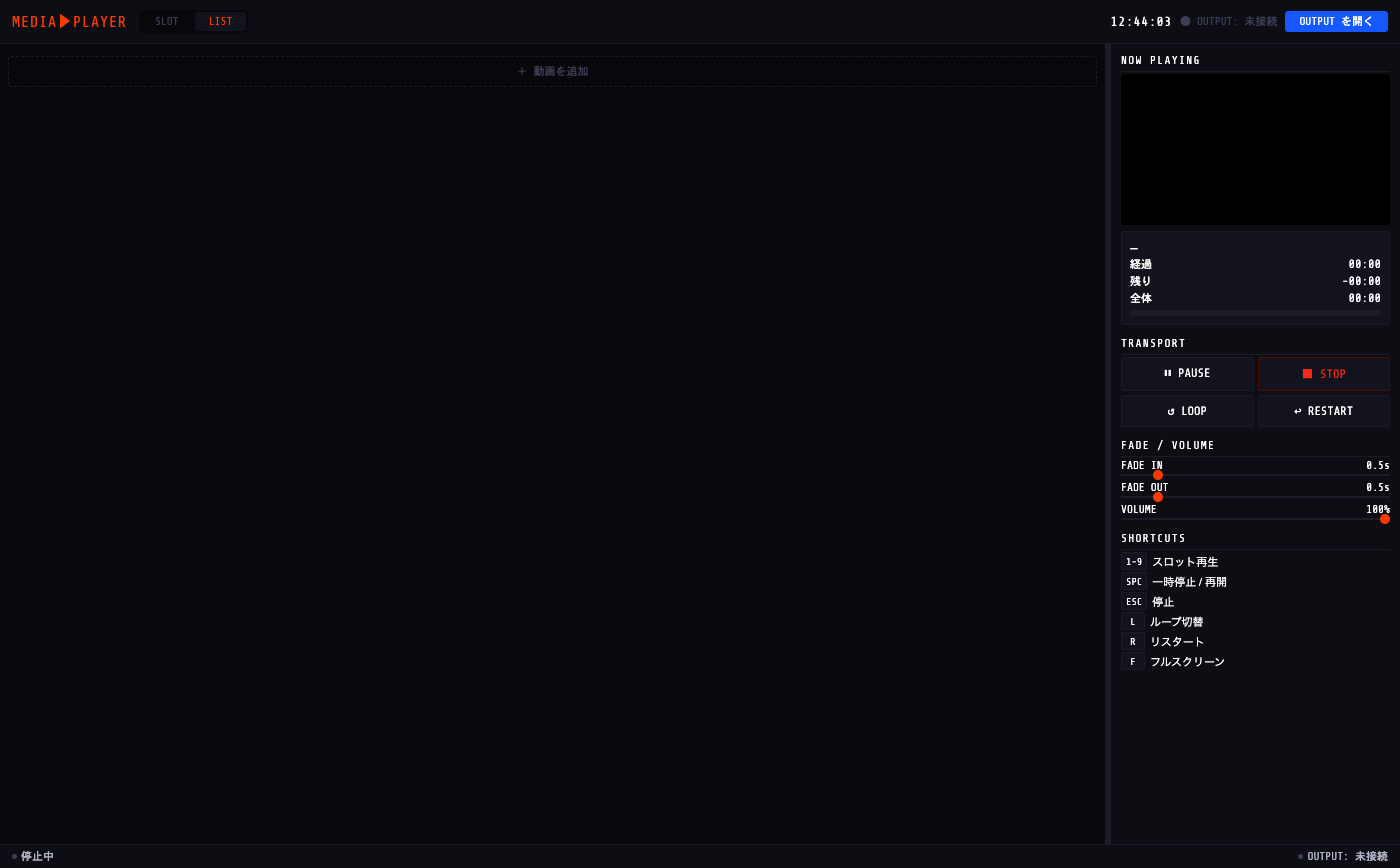Viewport: 1400px width, 868px height.
Task: Click the 一時停止 / 再開 shortcut label
Action: tap(1189, 582)
